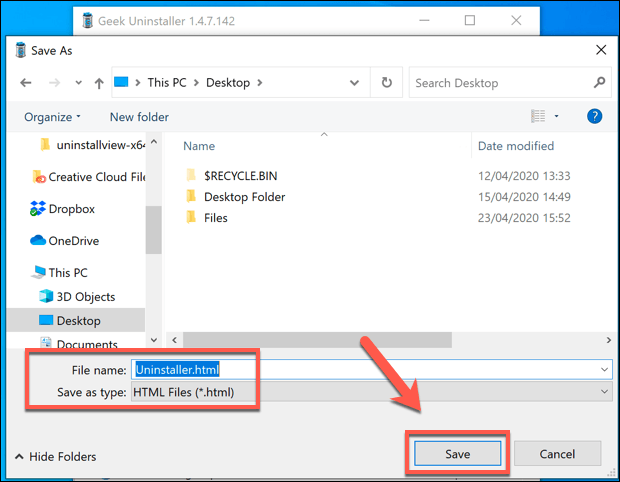Viewport: 620px width, 482px height.
Task: Change the view layout icon
Action: pyautogui.click(x=538, y=116)
